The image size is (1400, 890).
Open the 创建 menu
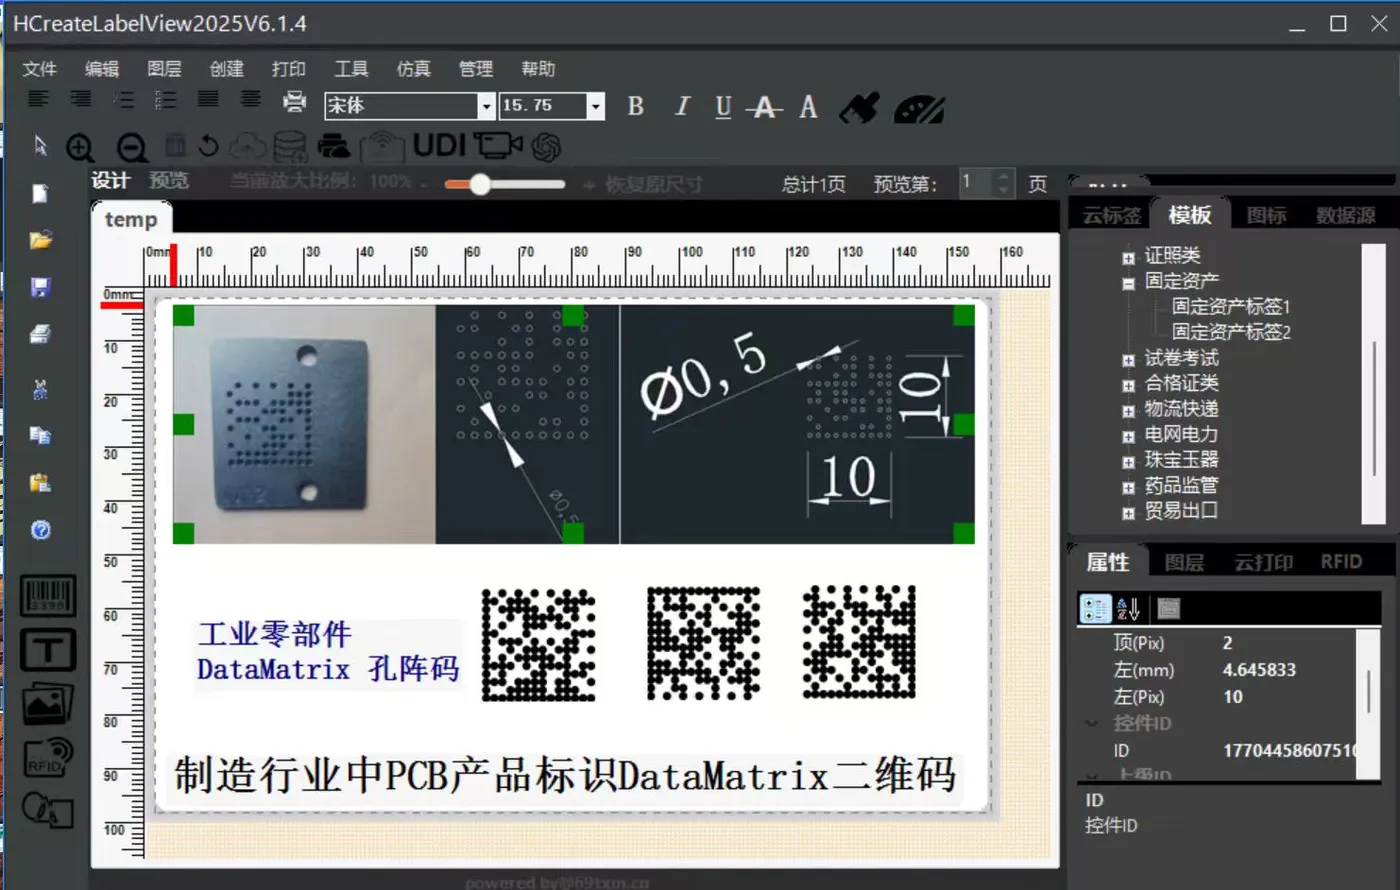pyautogui.click(x=227, y=69)
